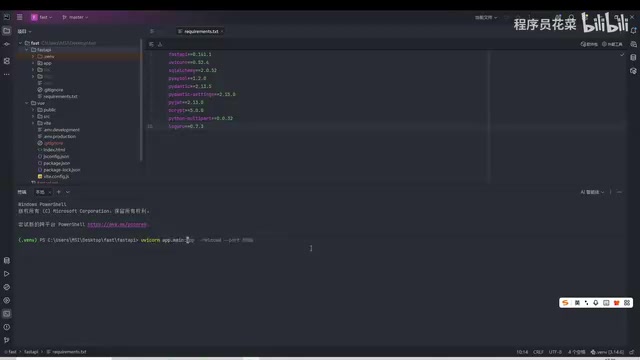
Task: Open the Notifications bell icon
Action: pyautogui.click(x=633, y=31)
